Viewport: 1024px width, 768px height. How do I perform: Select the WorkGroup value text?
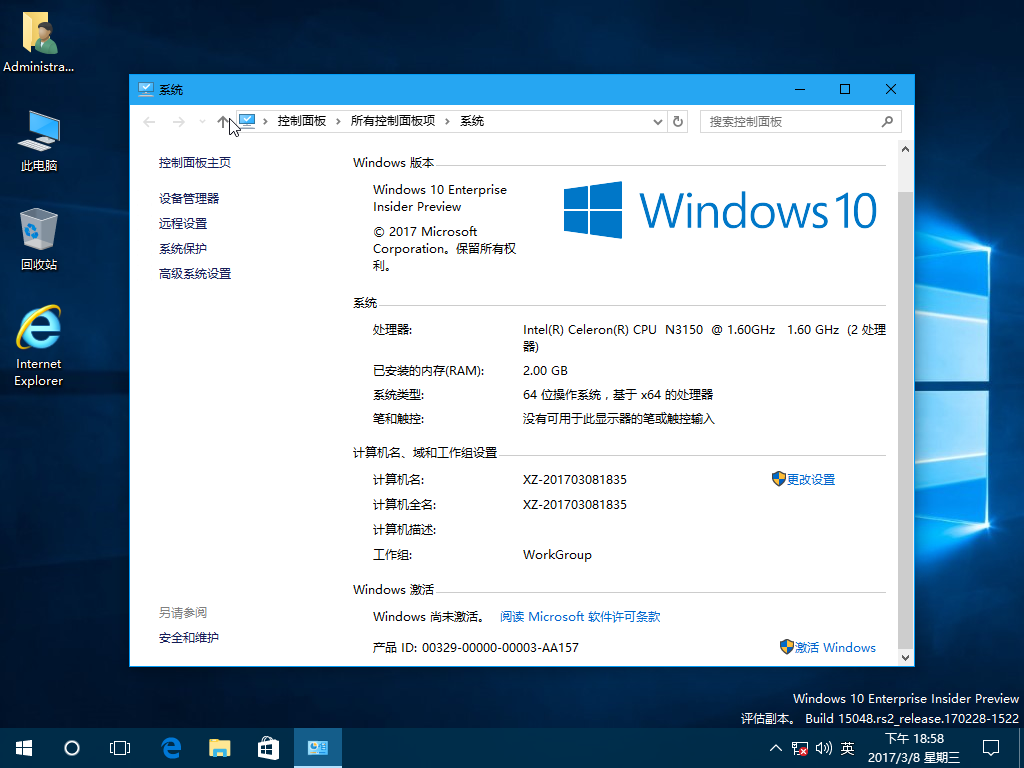(557, 554)
